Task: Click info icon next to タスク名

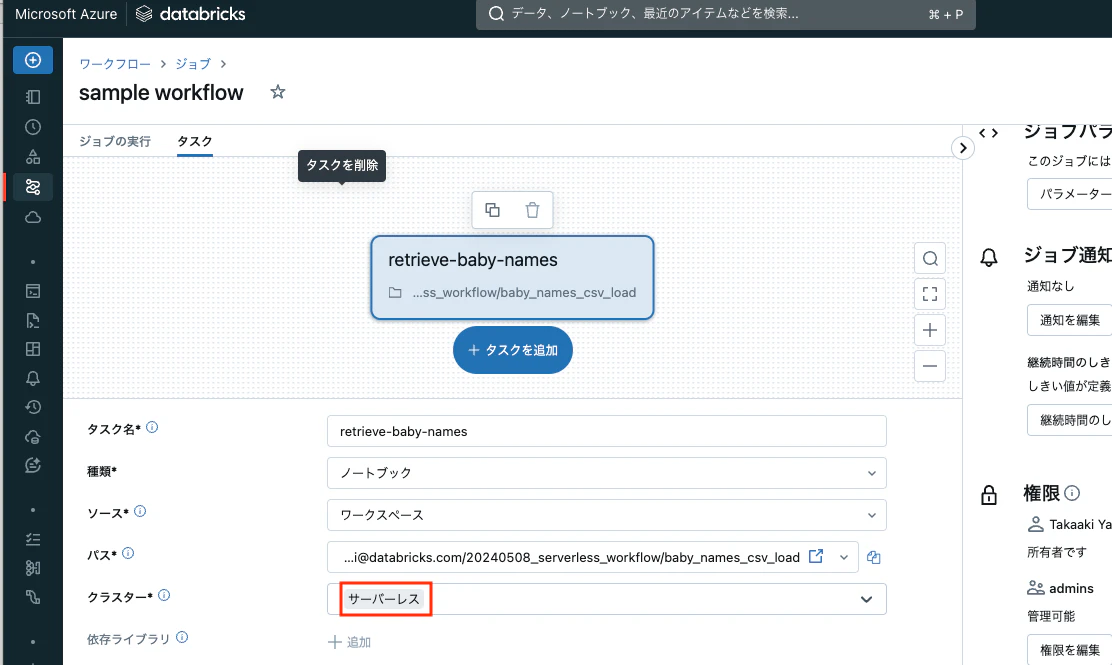Action: click(x=152, y=428)
